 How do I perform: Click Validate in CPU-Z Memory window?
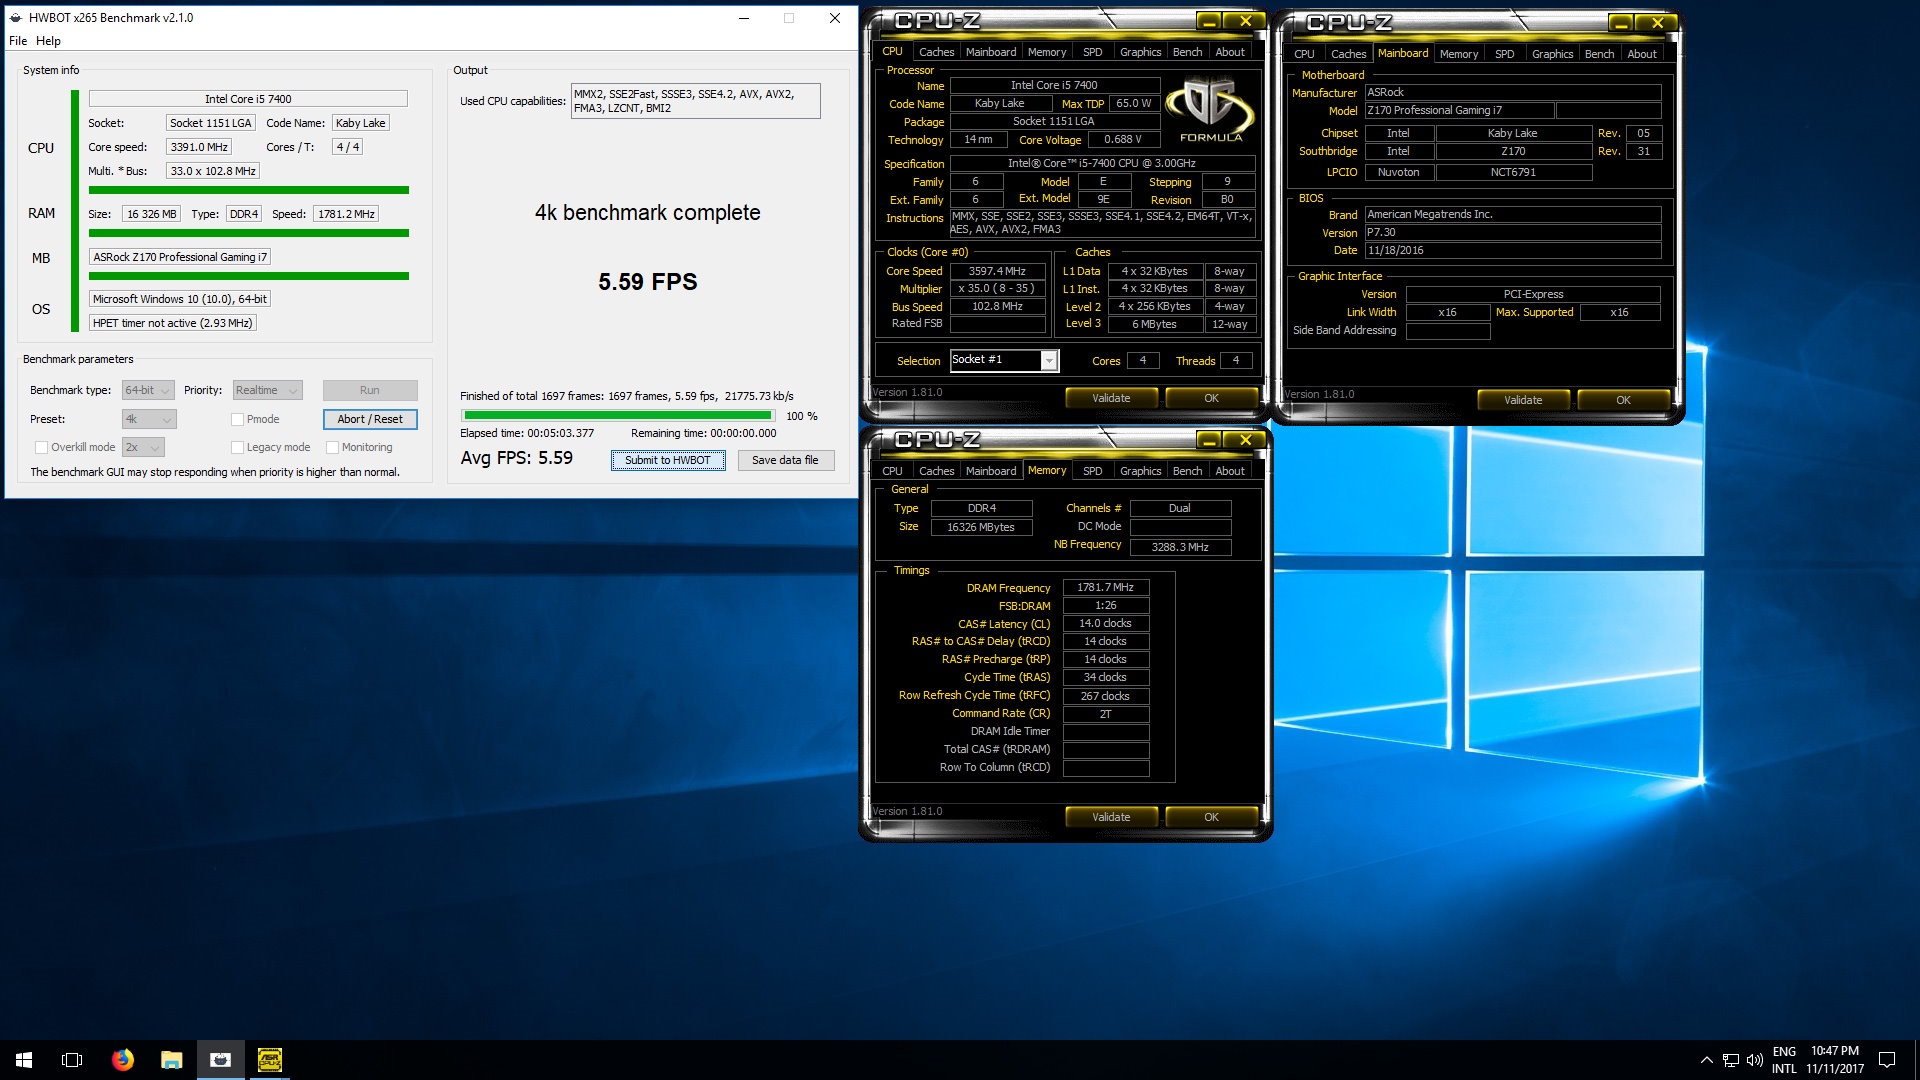(1111, 817)
